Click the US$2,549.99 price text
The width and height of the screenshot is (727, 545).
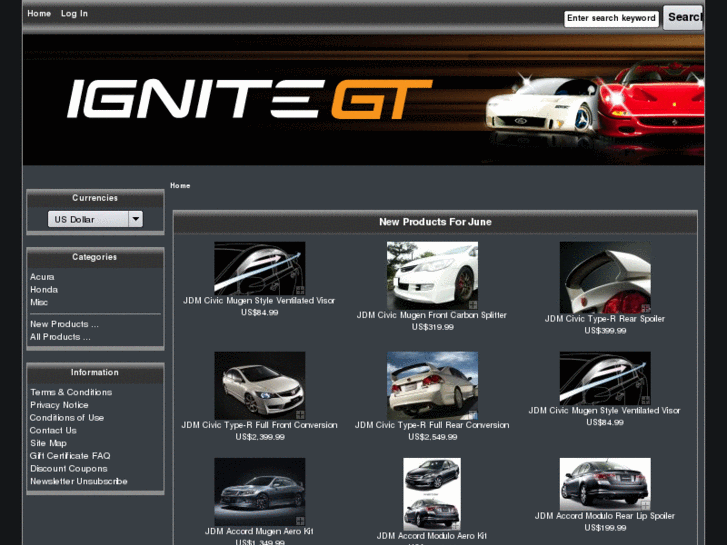[x=433, y=437]
